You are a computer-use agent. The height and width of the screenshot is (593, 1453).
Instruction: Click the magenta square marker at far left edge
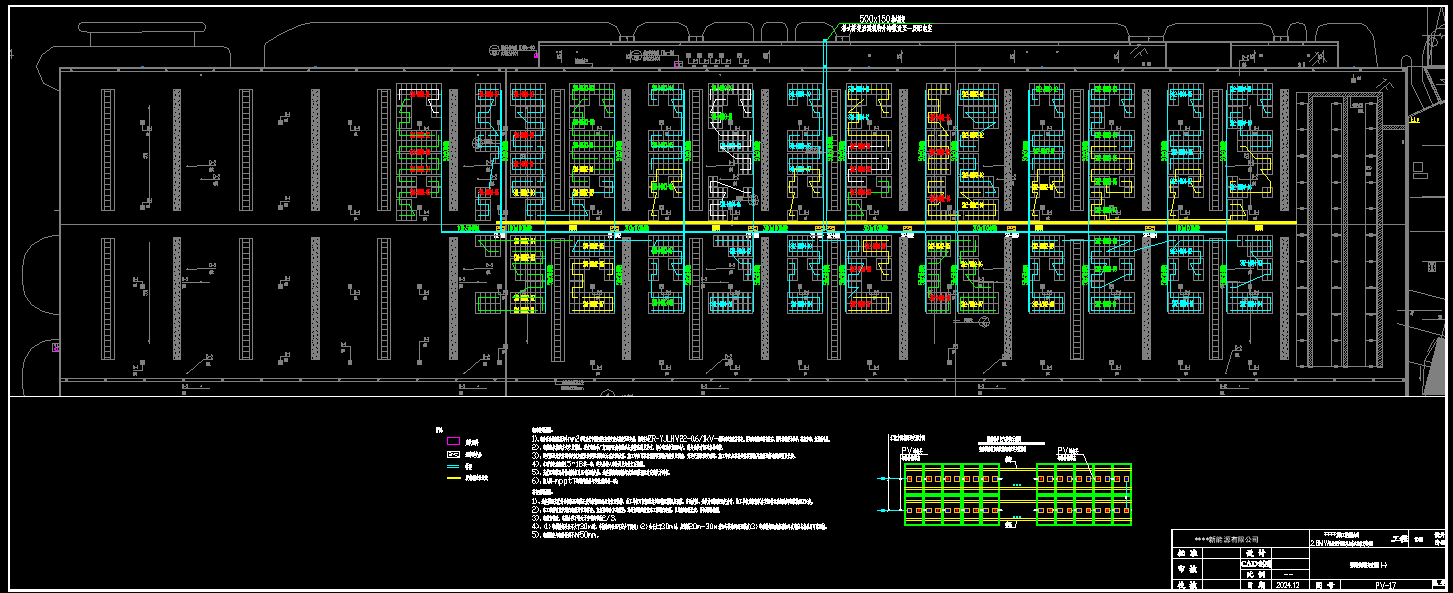click(x=56, y=348)
